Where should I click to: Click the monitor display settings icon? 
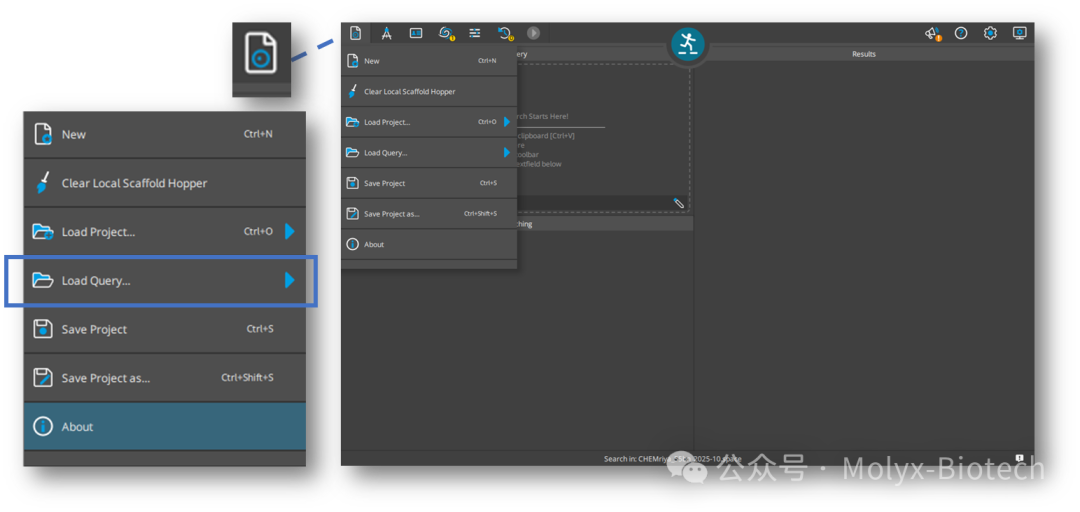(1020, 33)
